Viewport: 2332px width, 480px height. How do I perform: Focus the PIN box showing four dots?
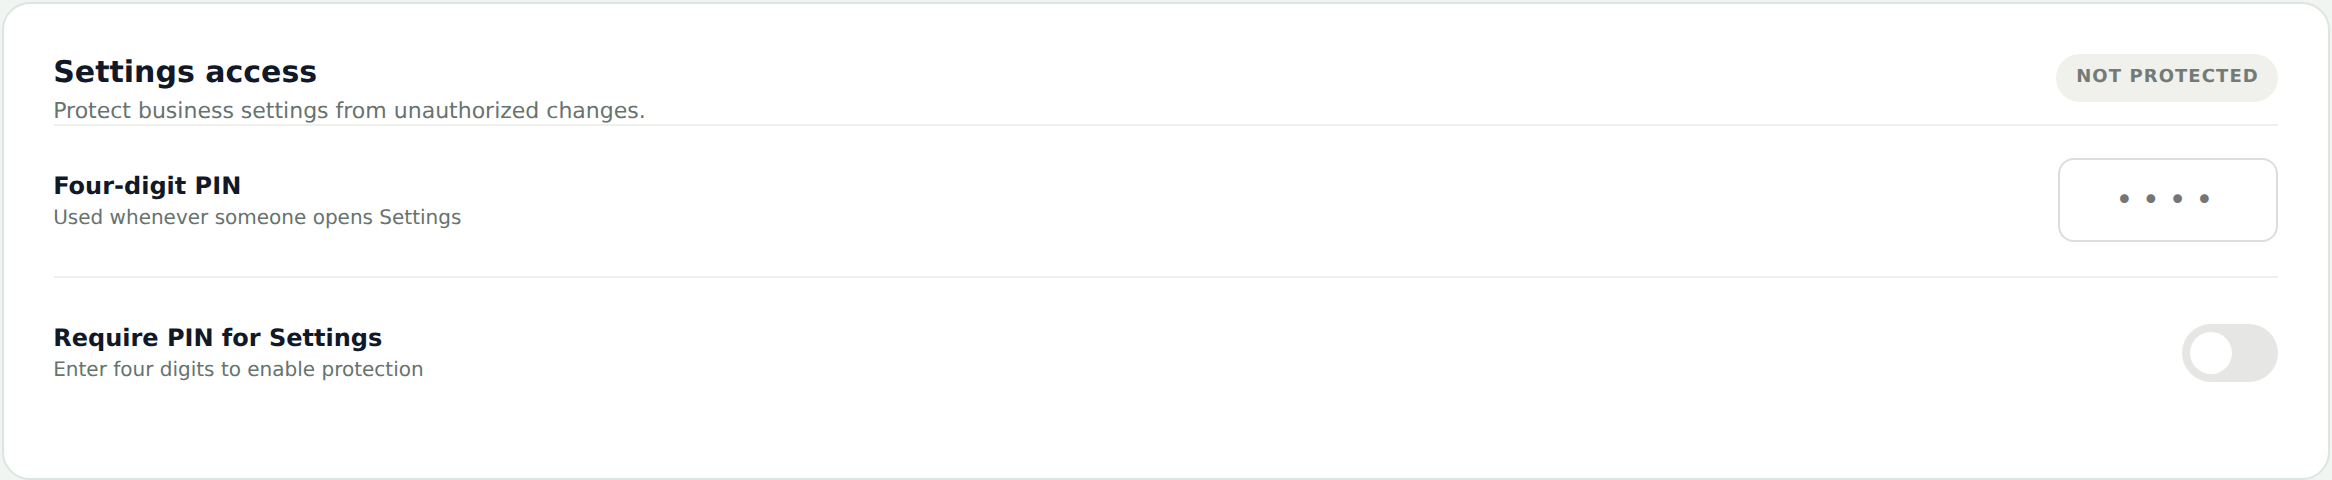click(2167, 200)
